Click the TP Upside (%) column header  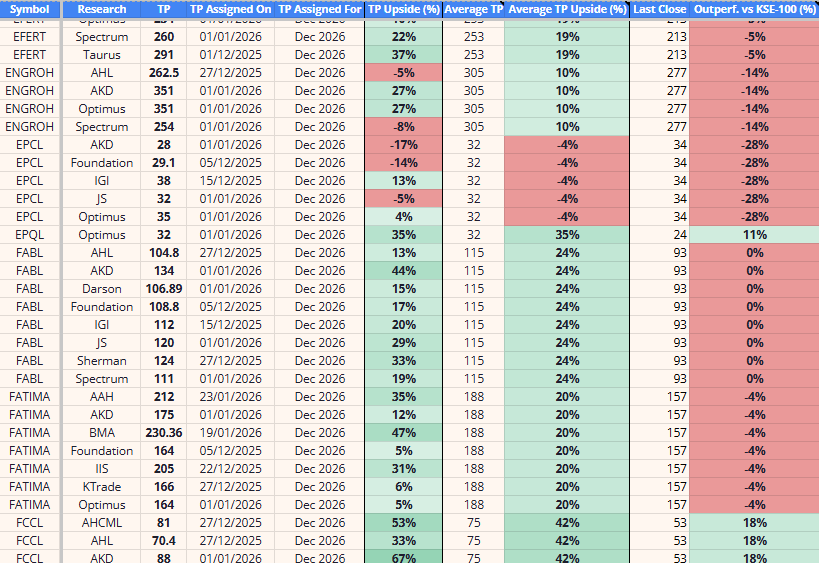pos(404,9)
